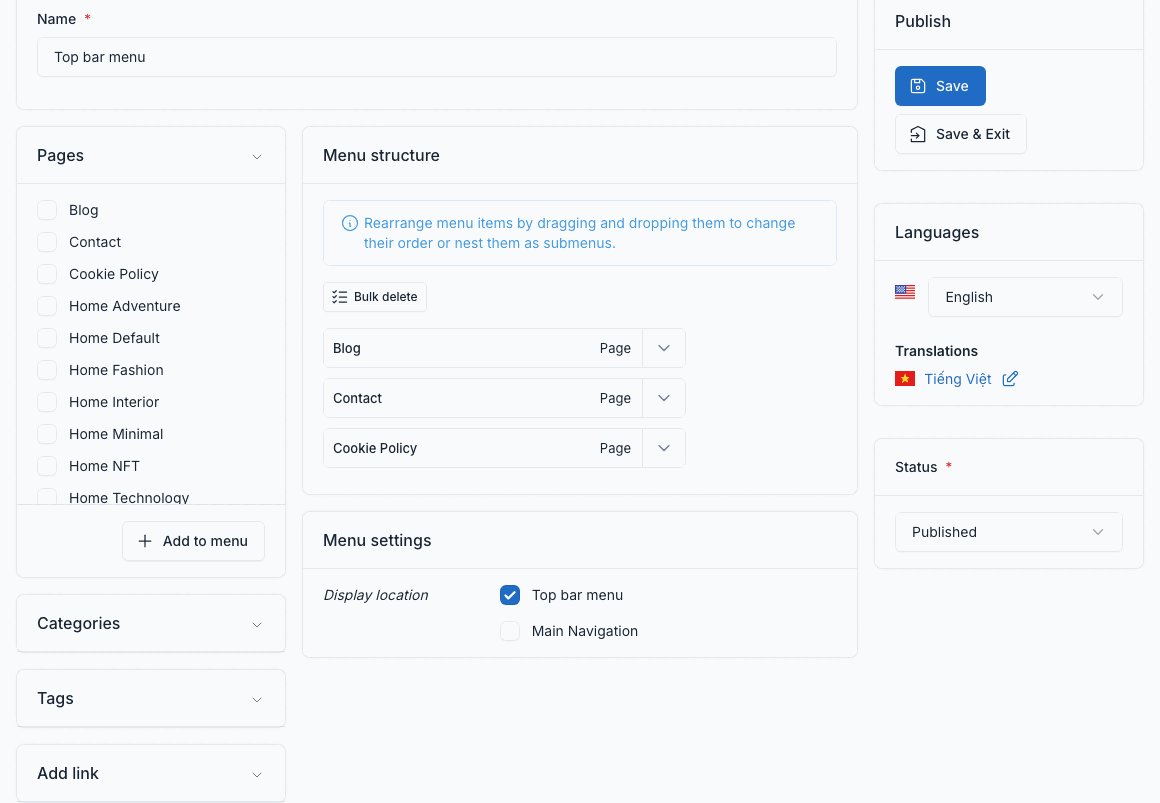Click Add to menu button
This screenshot has width=1160, height=803.
[x=193, y=541]
